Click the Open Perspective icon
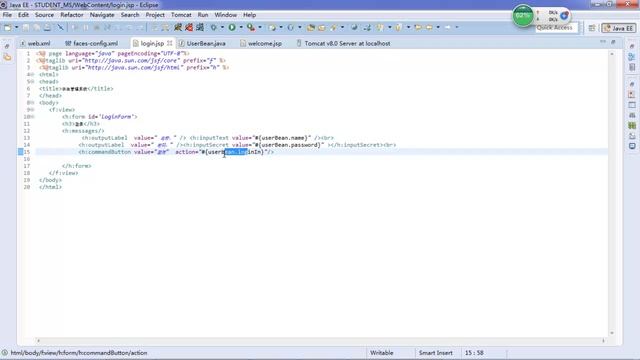This screenshot has height=360, width=640. click(x=592, y=28)
